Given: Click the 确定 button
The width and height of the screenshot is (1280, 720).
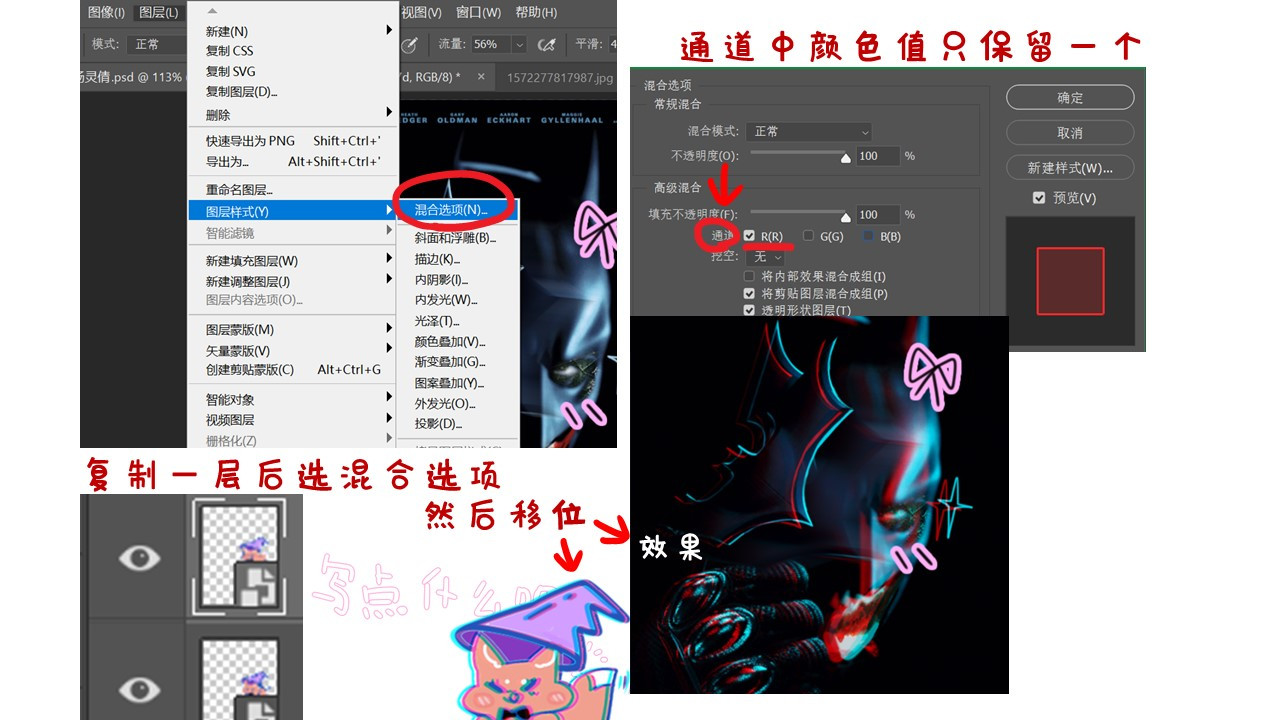Looking at the screenshot, I should (1069, 97).
